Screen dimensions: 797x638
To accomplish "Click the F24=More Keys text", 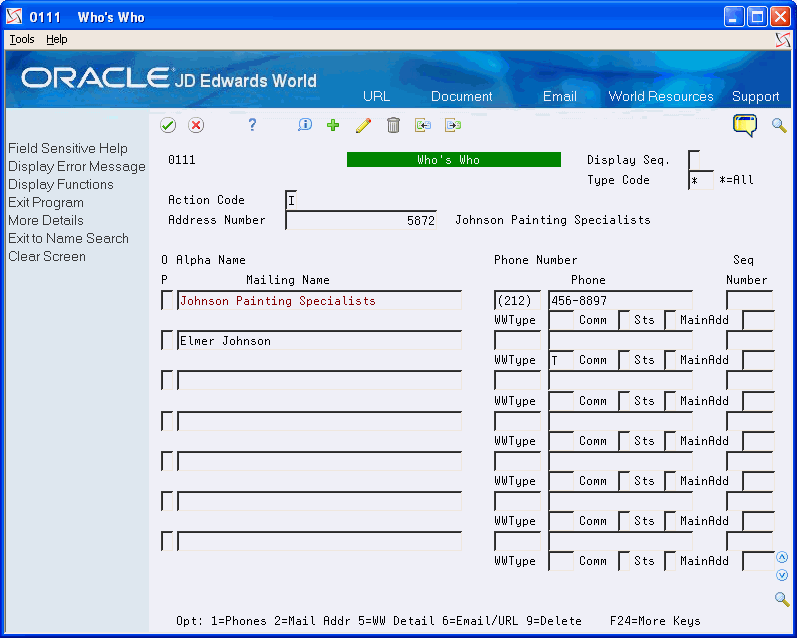I will tap(655, 621).
